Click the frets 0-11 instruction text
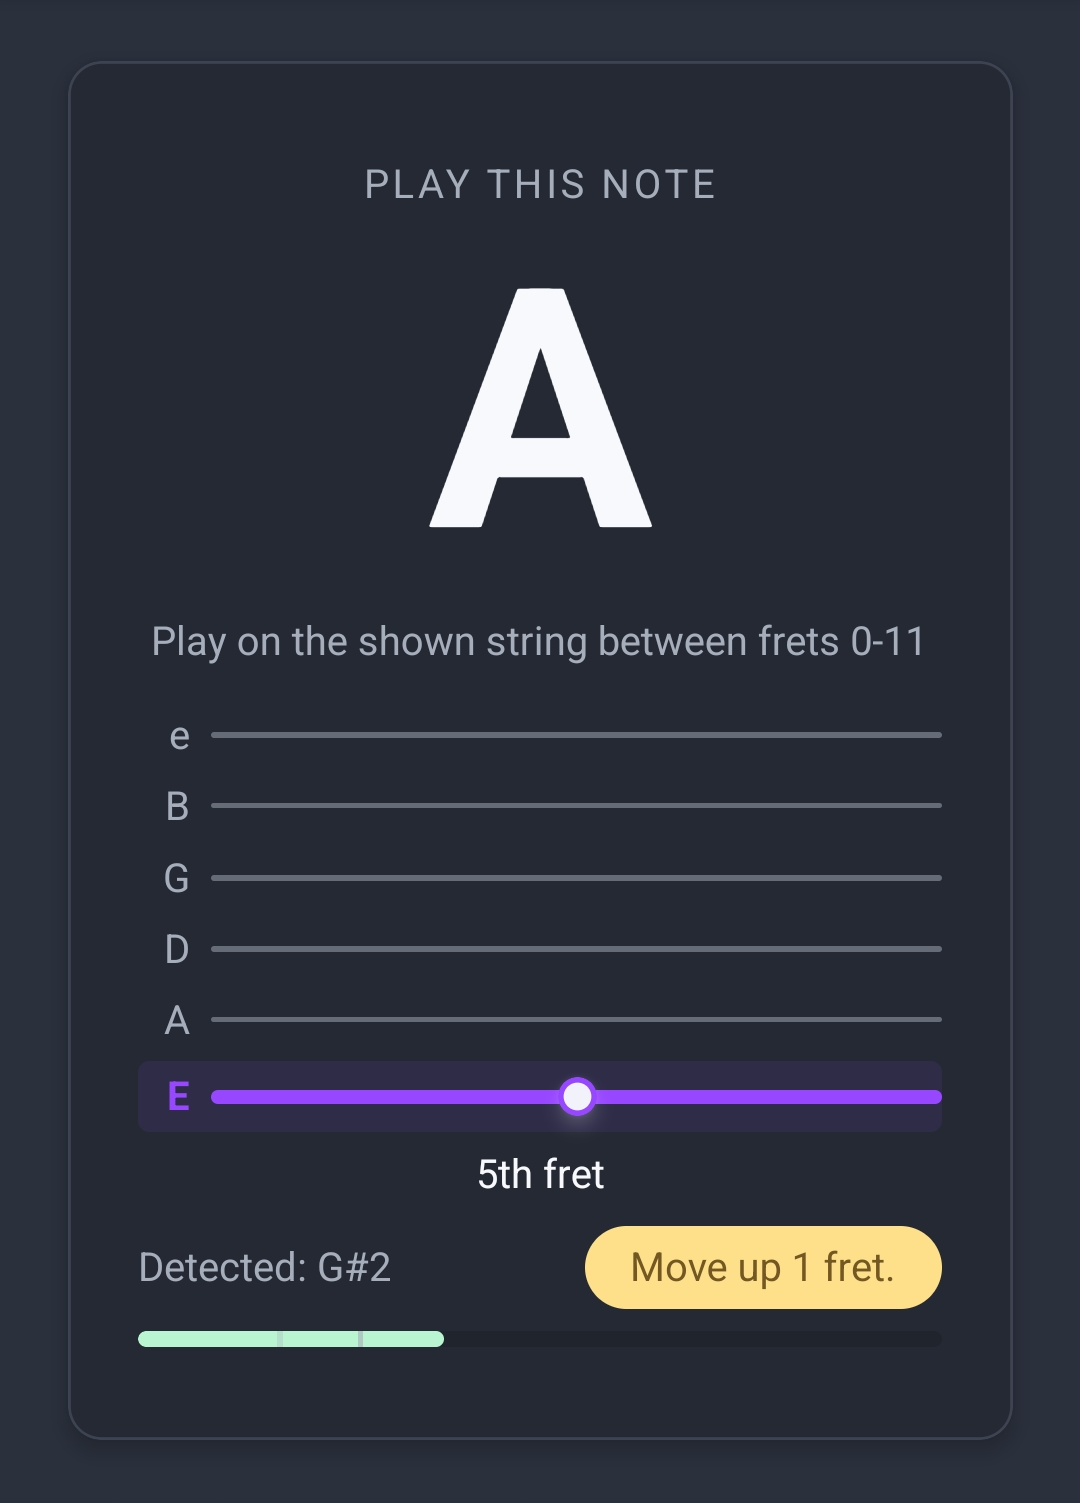The height and width of the screenshot is (1503, 1080). tap(540, 641)
